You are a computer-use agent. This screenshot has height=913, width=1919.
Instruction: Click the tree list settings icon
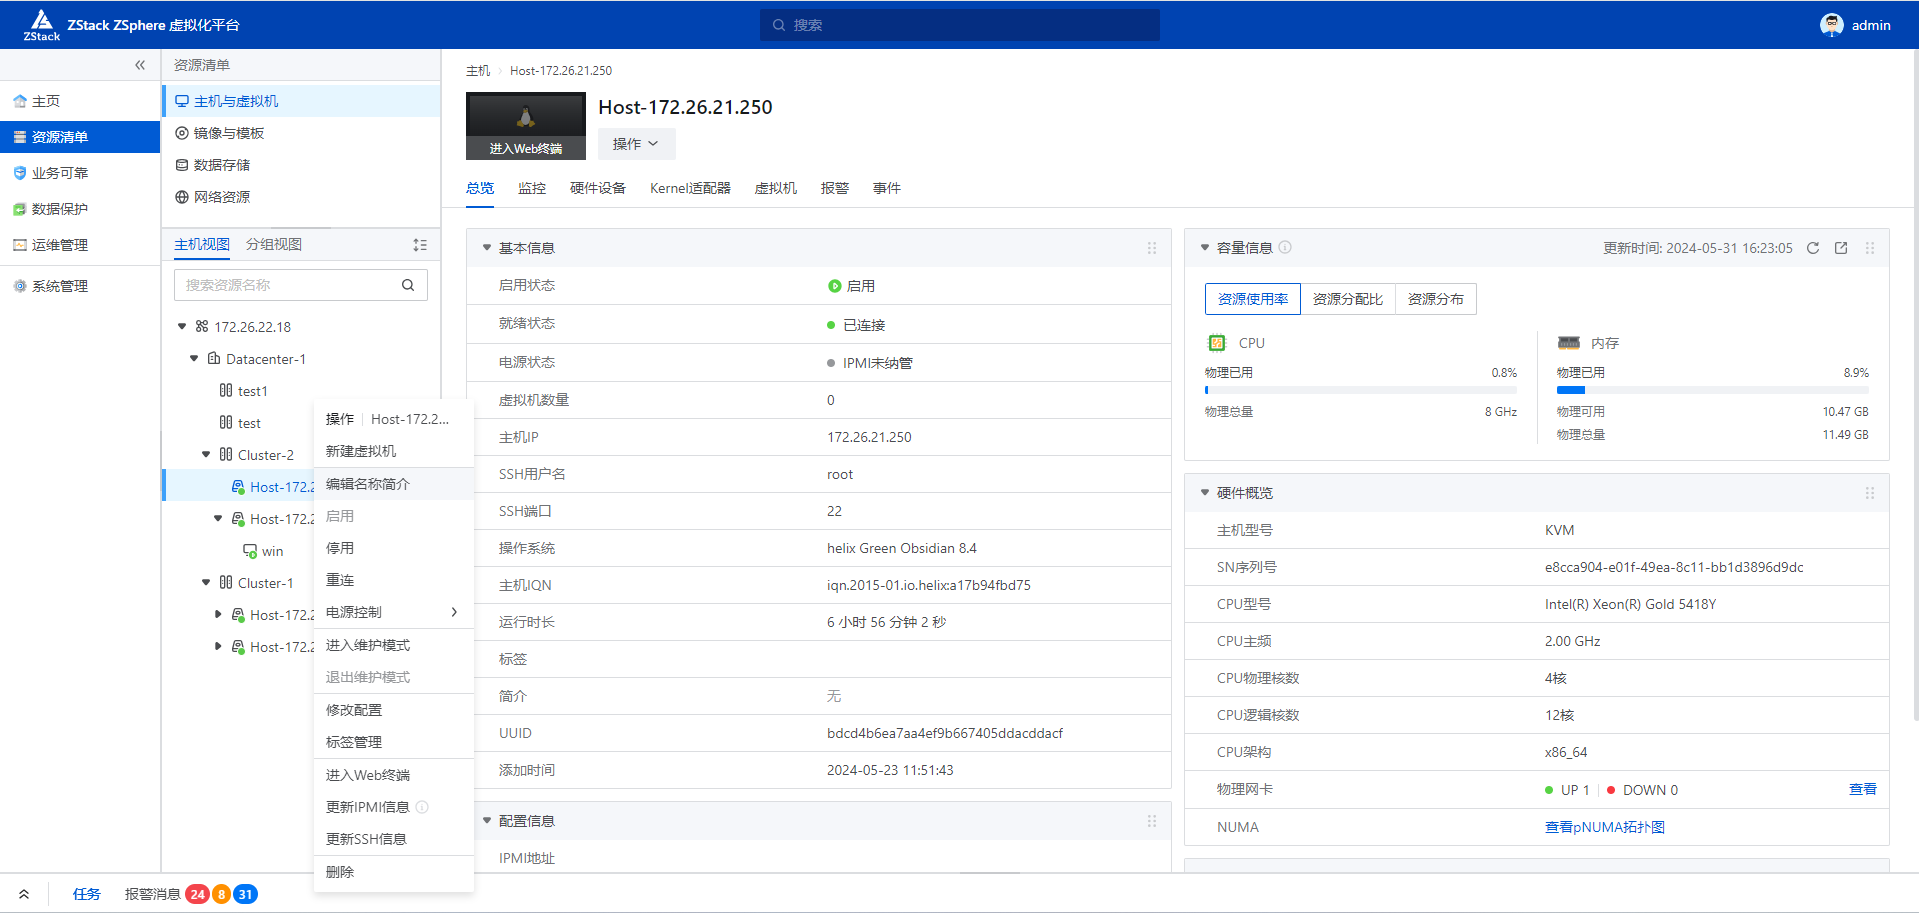[420, 245]
